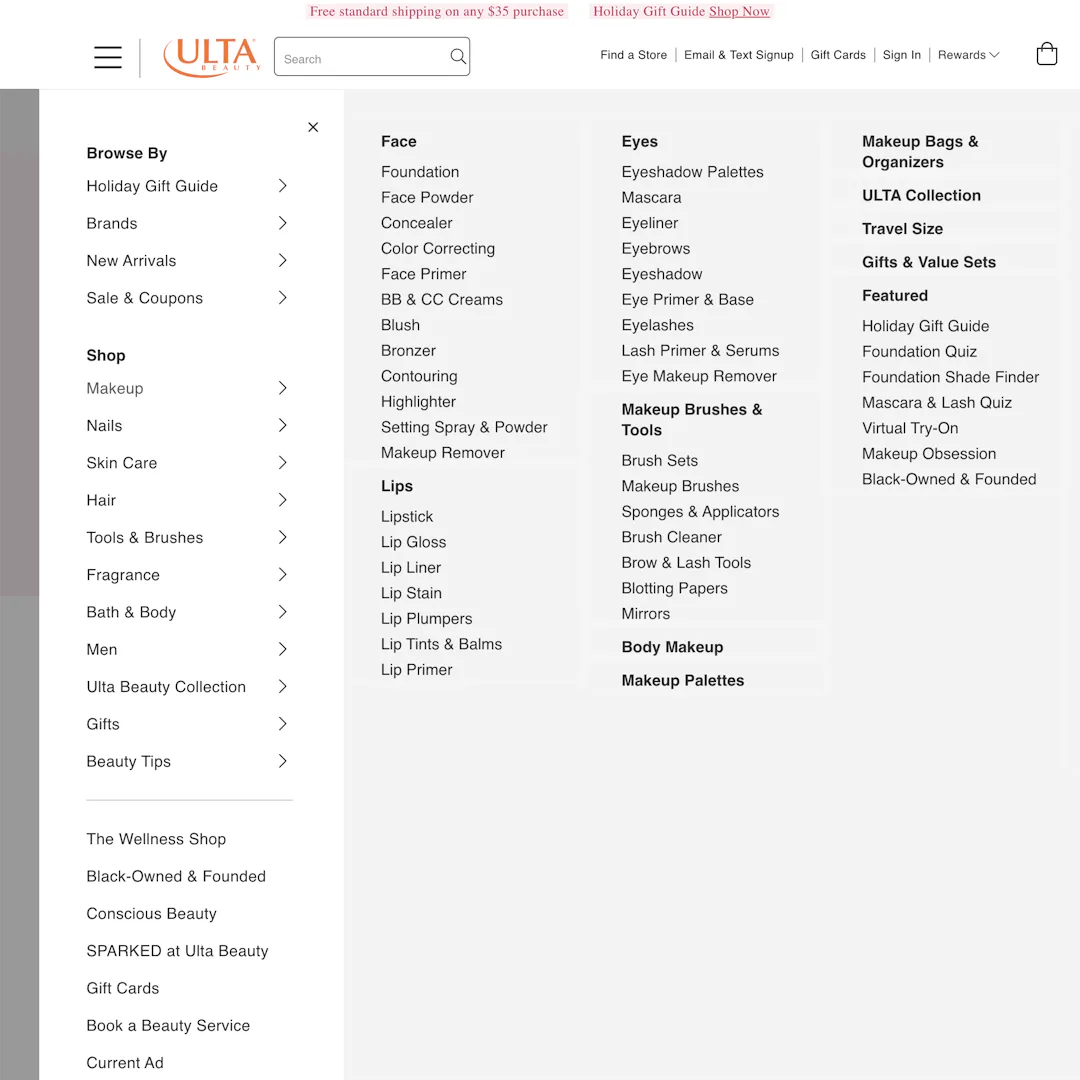Click the search magnifying glass icon

pos(458,56)
